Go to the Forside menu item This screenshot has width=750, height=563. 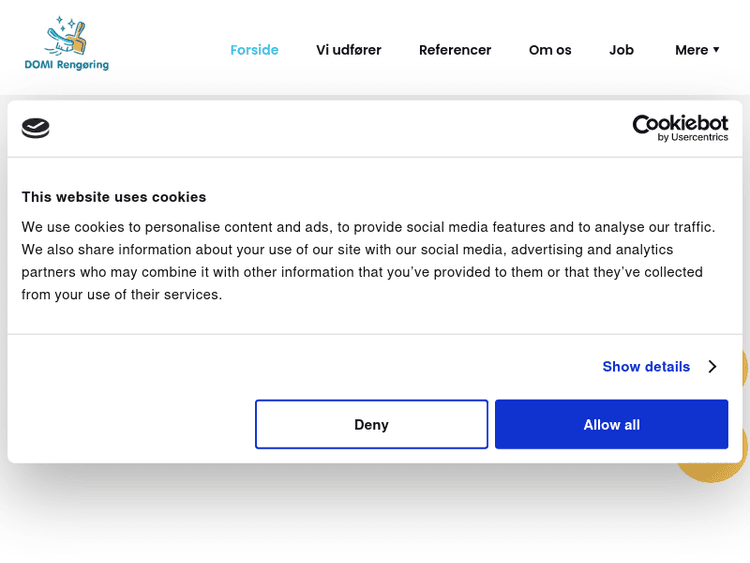coord(254,50)
